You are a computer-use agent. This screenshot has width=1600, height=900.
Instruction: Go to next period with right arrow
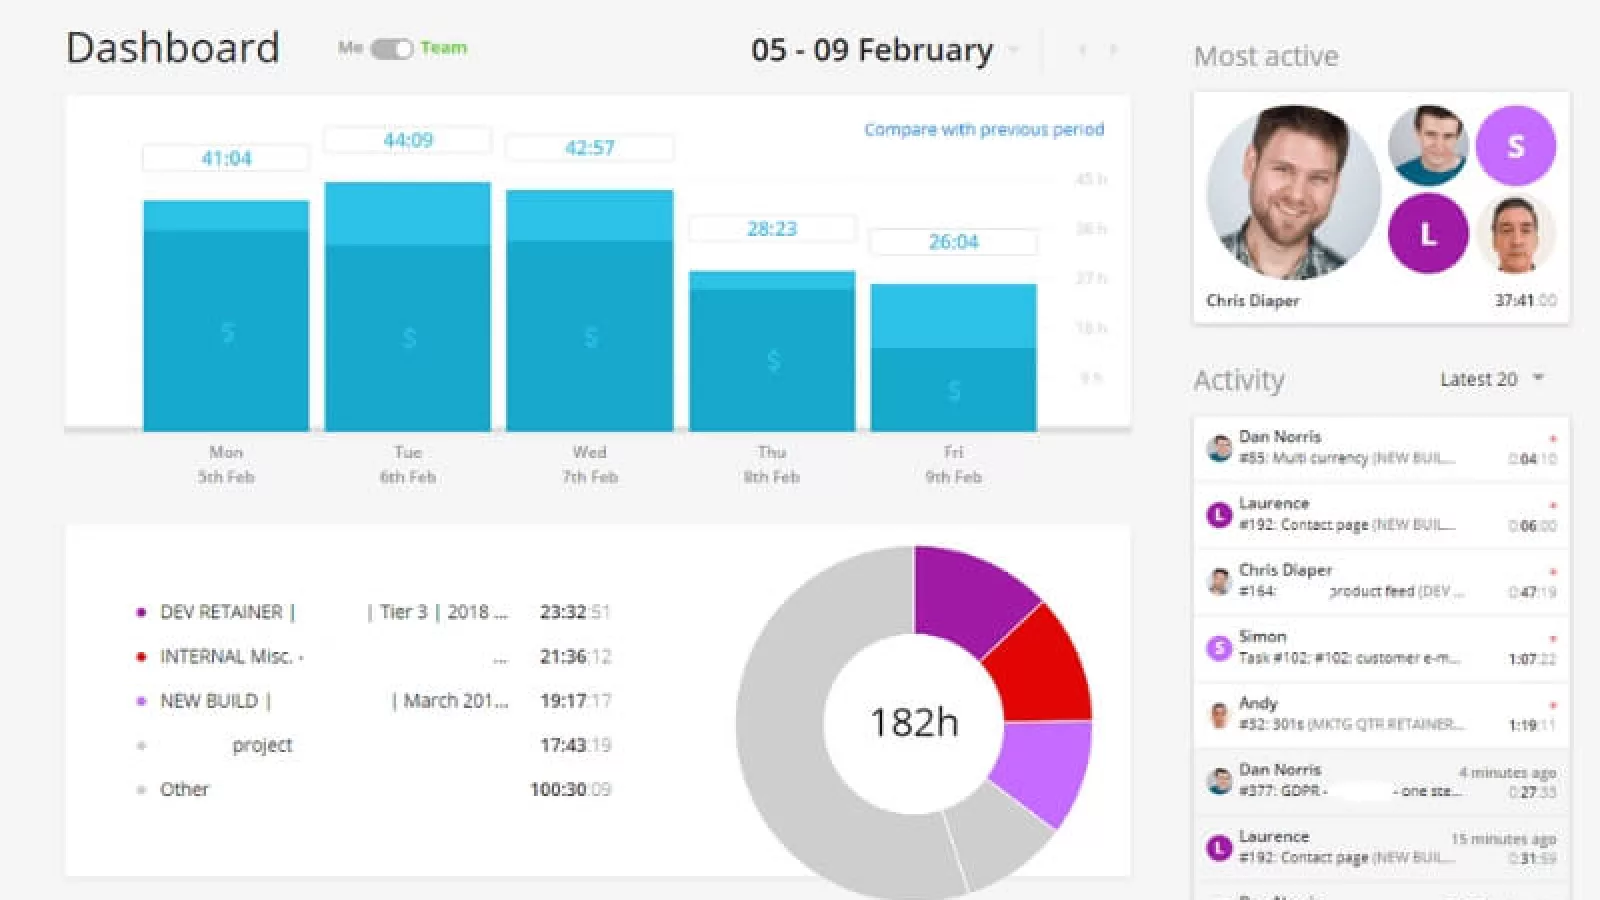click(x=1113, y=49)
